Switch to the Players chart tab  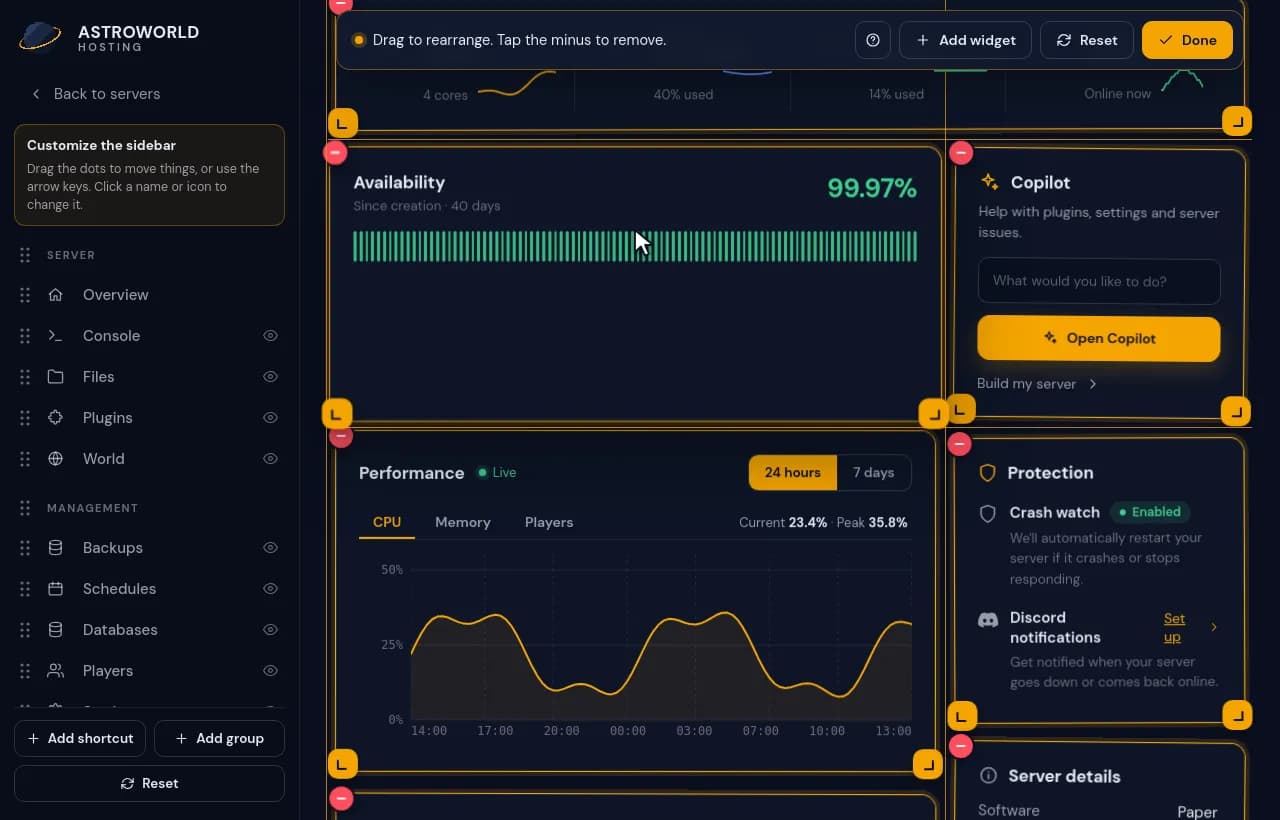point(549,522)
